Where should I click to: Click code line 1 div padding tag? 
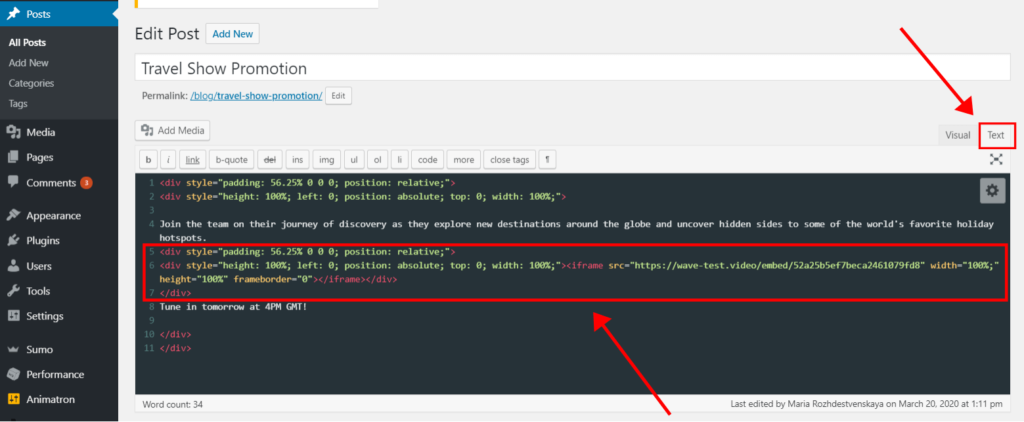(x=308, y=183)
